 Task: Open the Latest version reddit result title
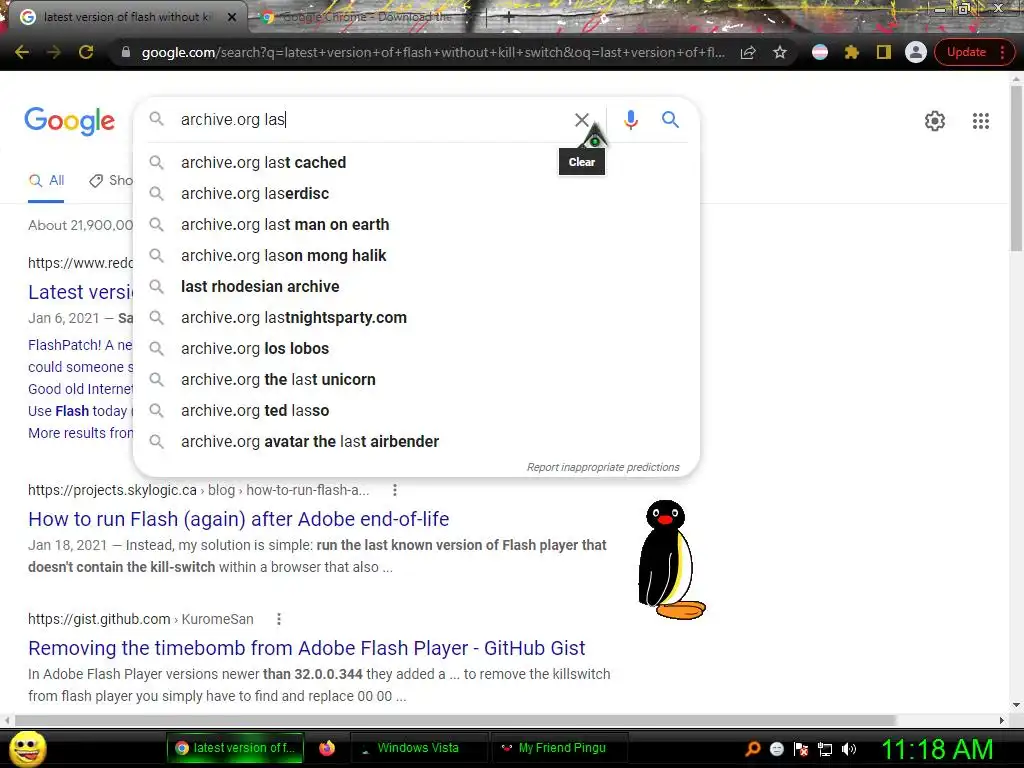coord(80,292)
